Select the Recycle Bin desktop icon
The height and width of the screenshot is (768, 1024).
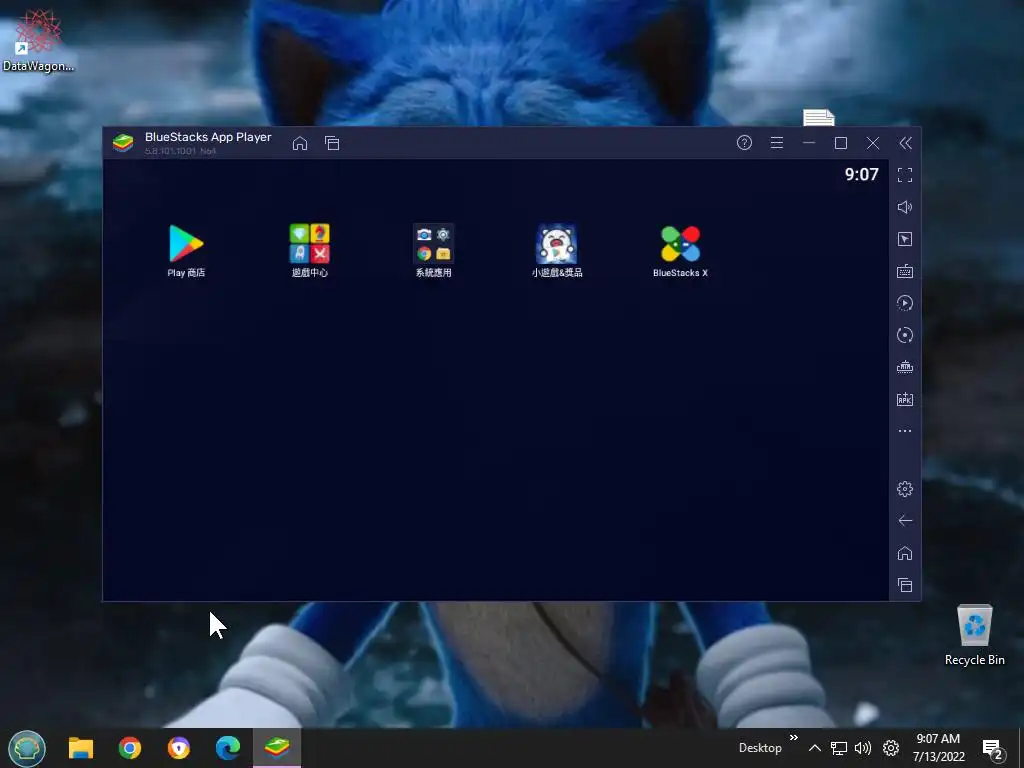click(974, 635)
